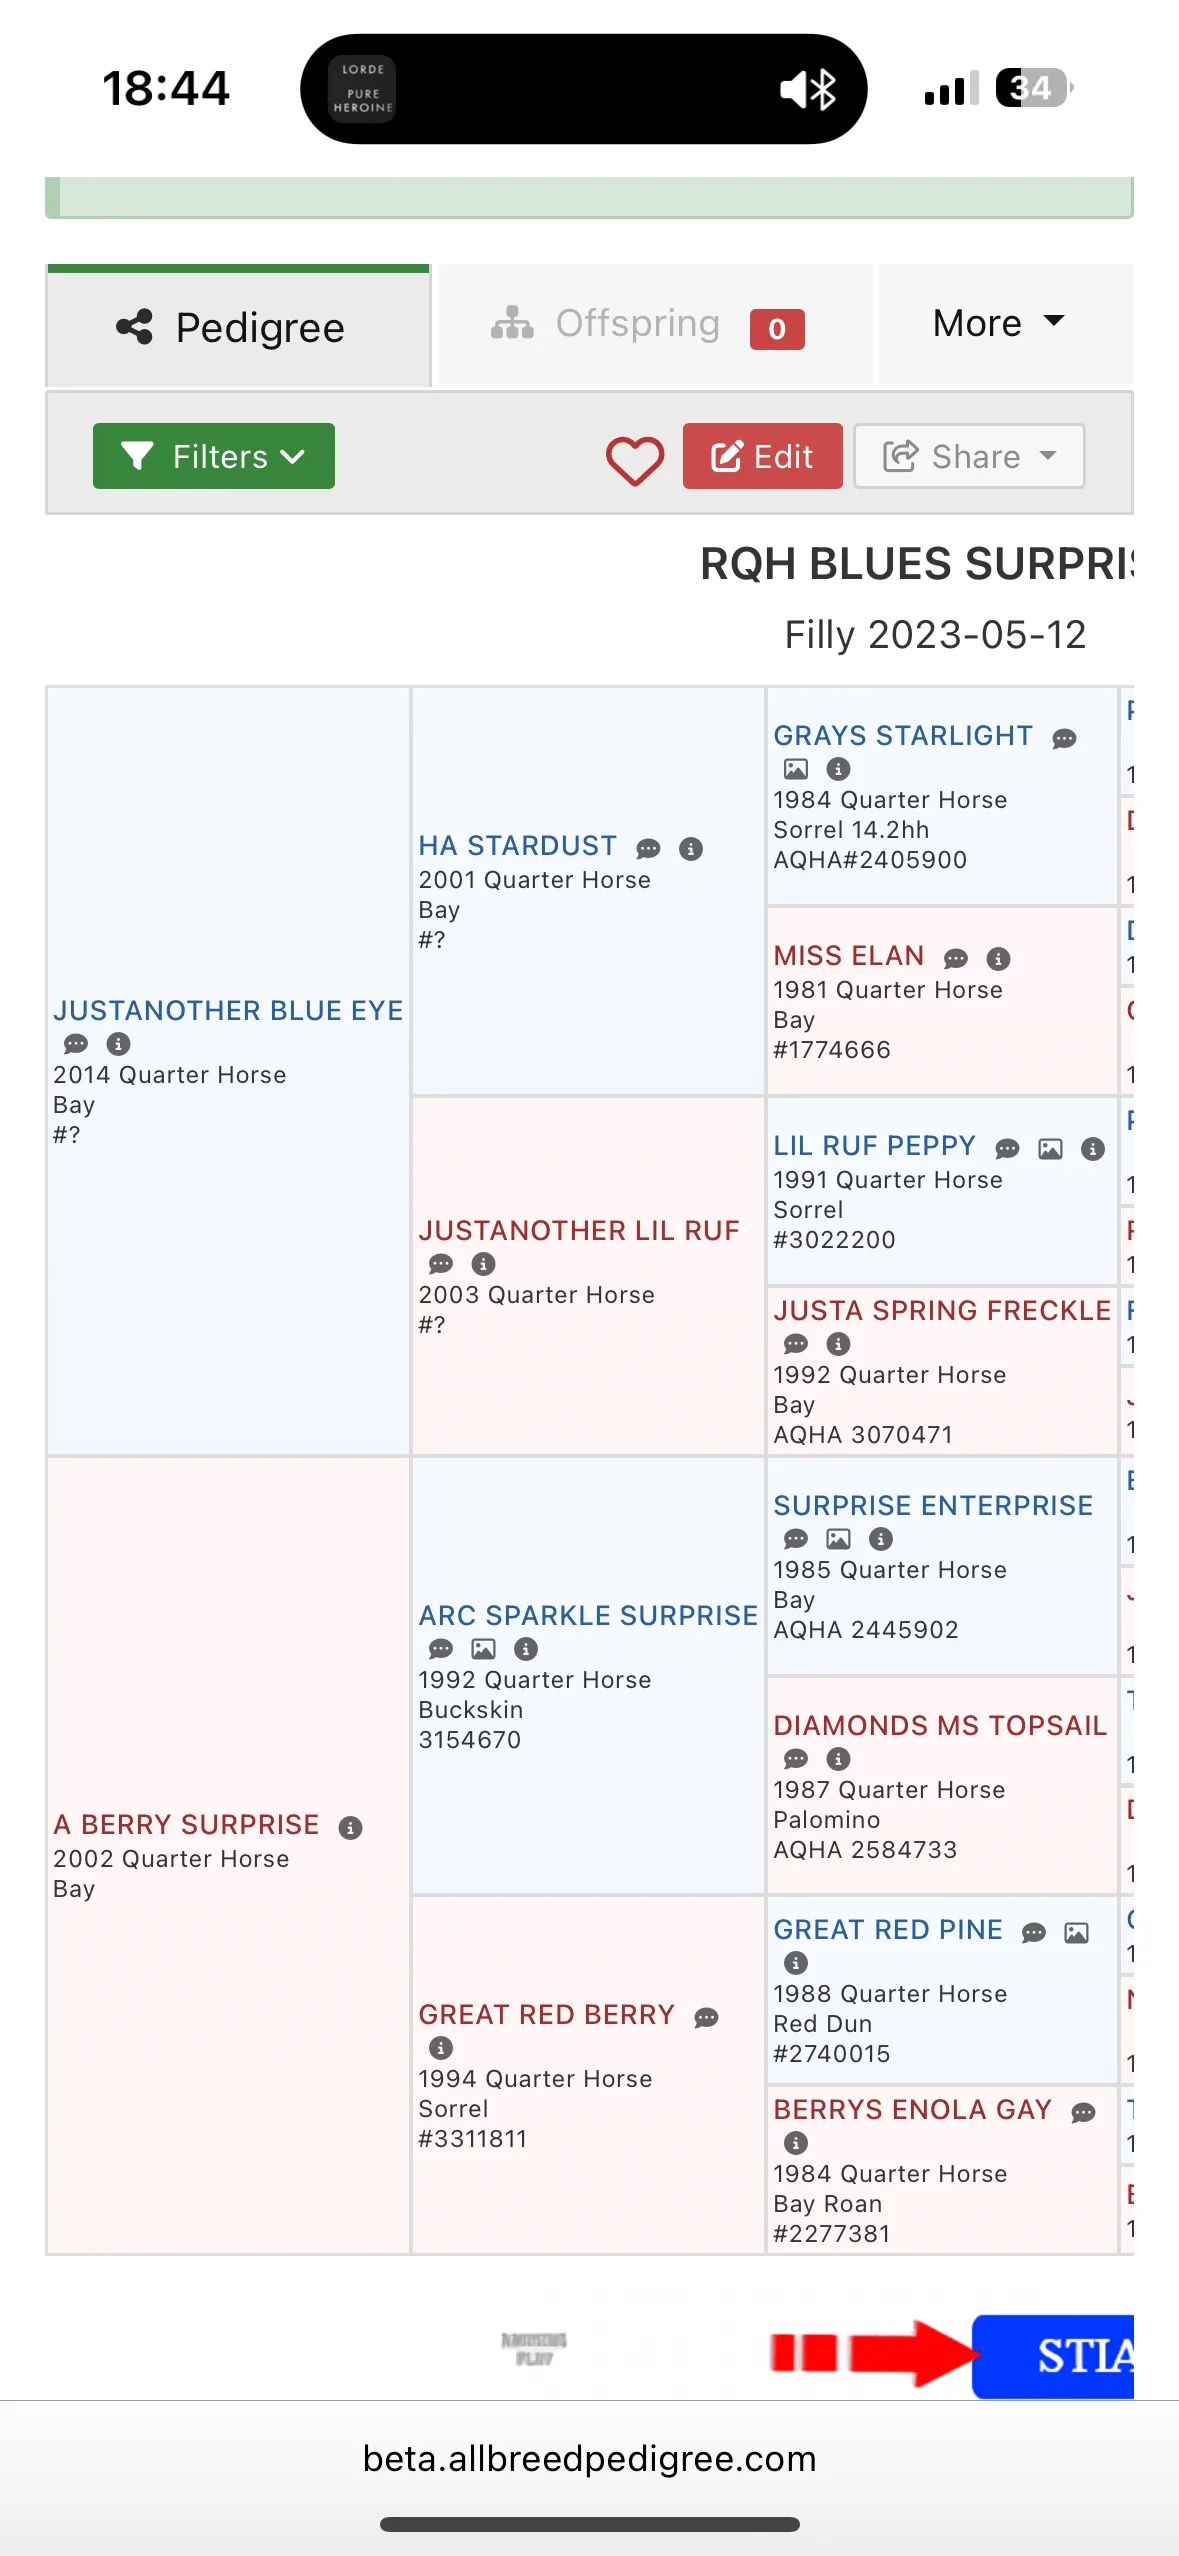This screenshot has width=1179, height=2556.
Task: View photo icon under GRAYS STARLIGHT
Action: click(x=796, y=769)
